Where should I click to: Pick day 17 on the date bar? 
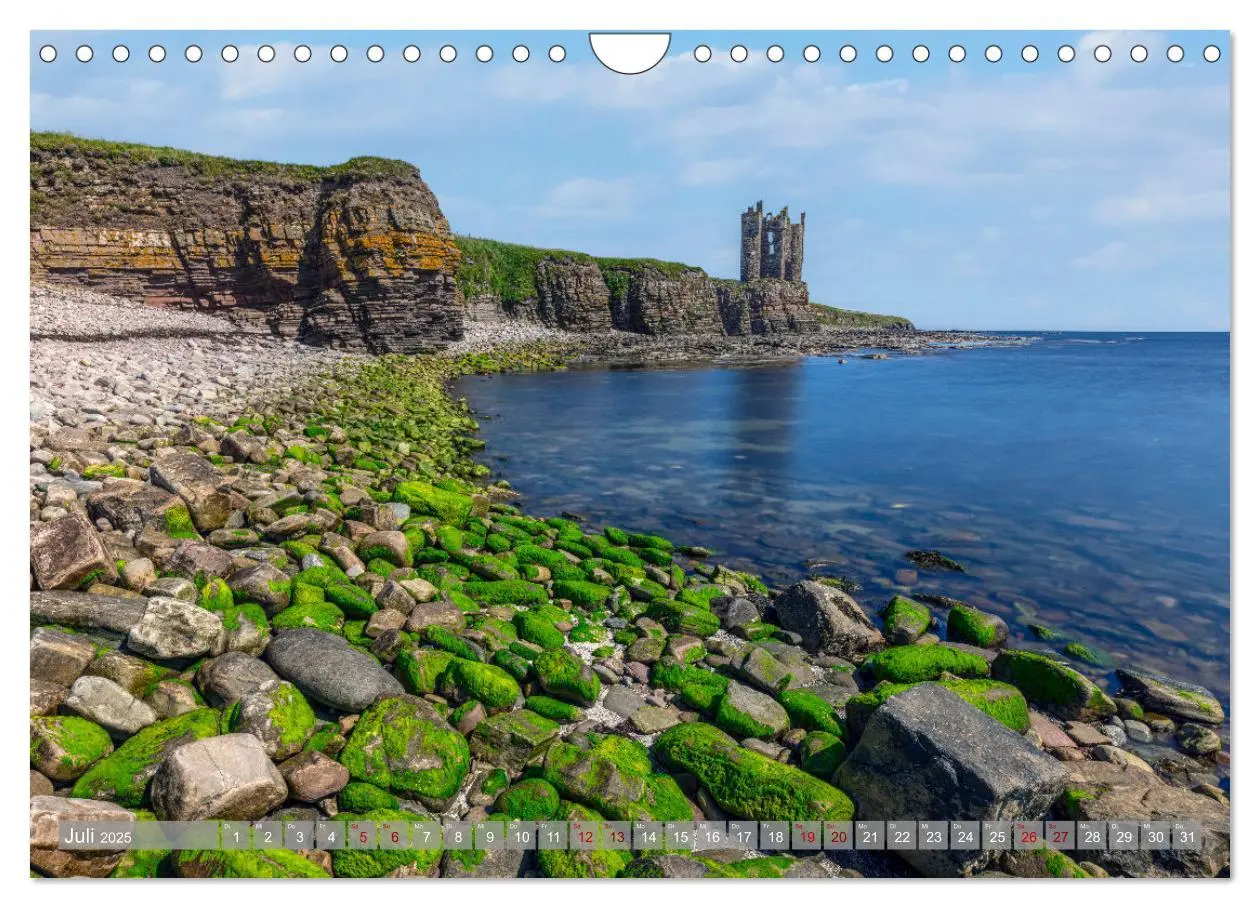(744, 836)
